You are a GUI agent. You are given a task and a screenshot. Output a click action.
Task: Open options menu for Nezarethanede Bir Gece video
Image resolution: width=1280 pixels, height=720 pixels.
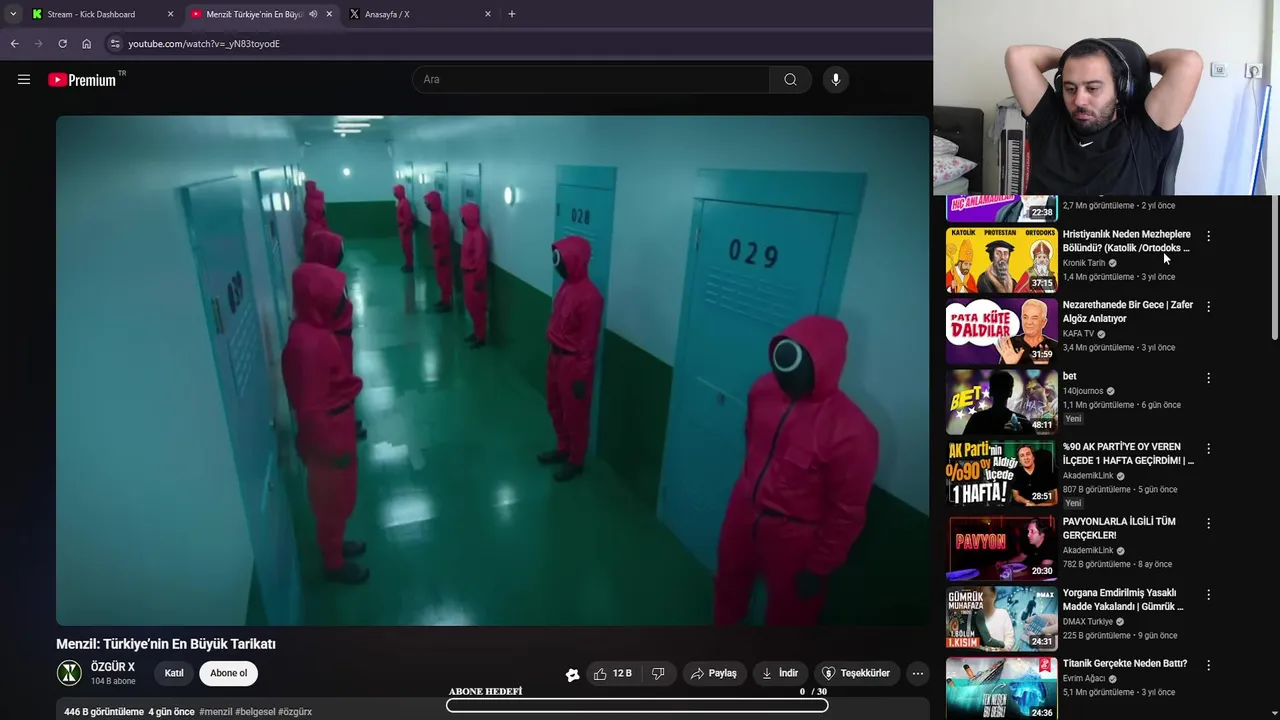(x=1208, y=307)
